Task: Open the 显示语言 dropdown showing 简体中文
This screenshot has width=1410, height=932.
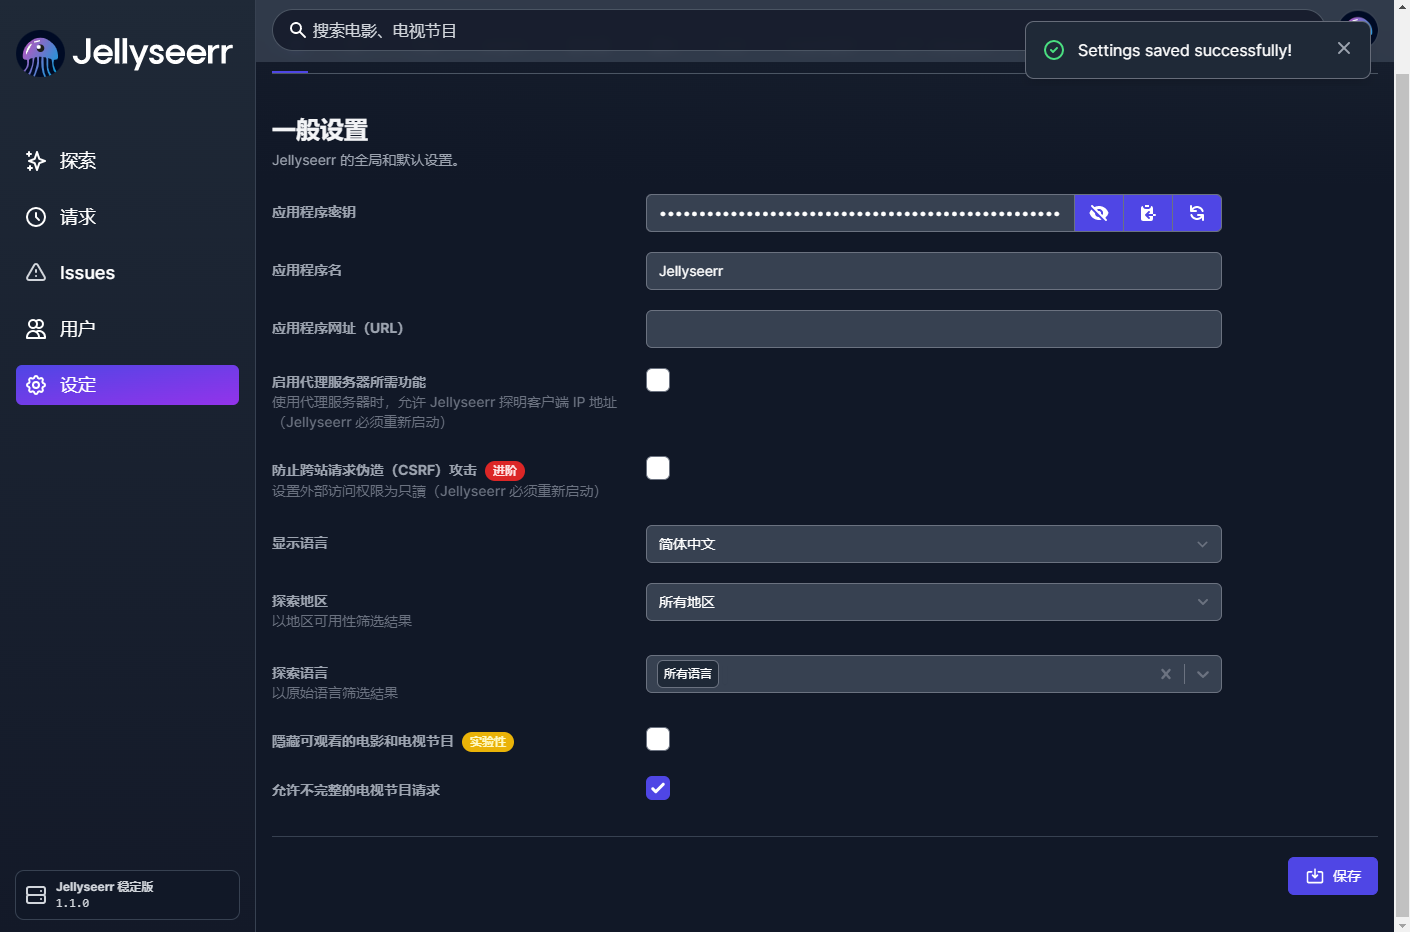Action: [934, 544]
